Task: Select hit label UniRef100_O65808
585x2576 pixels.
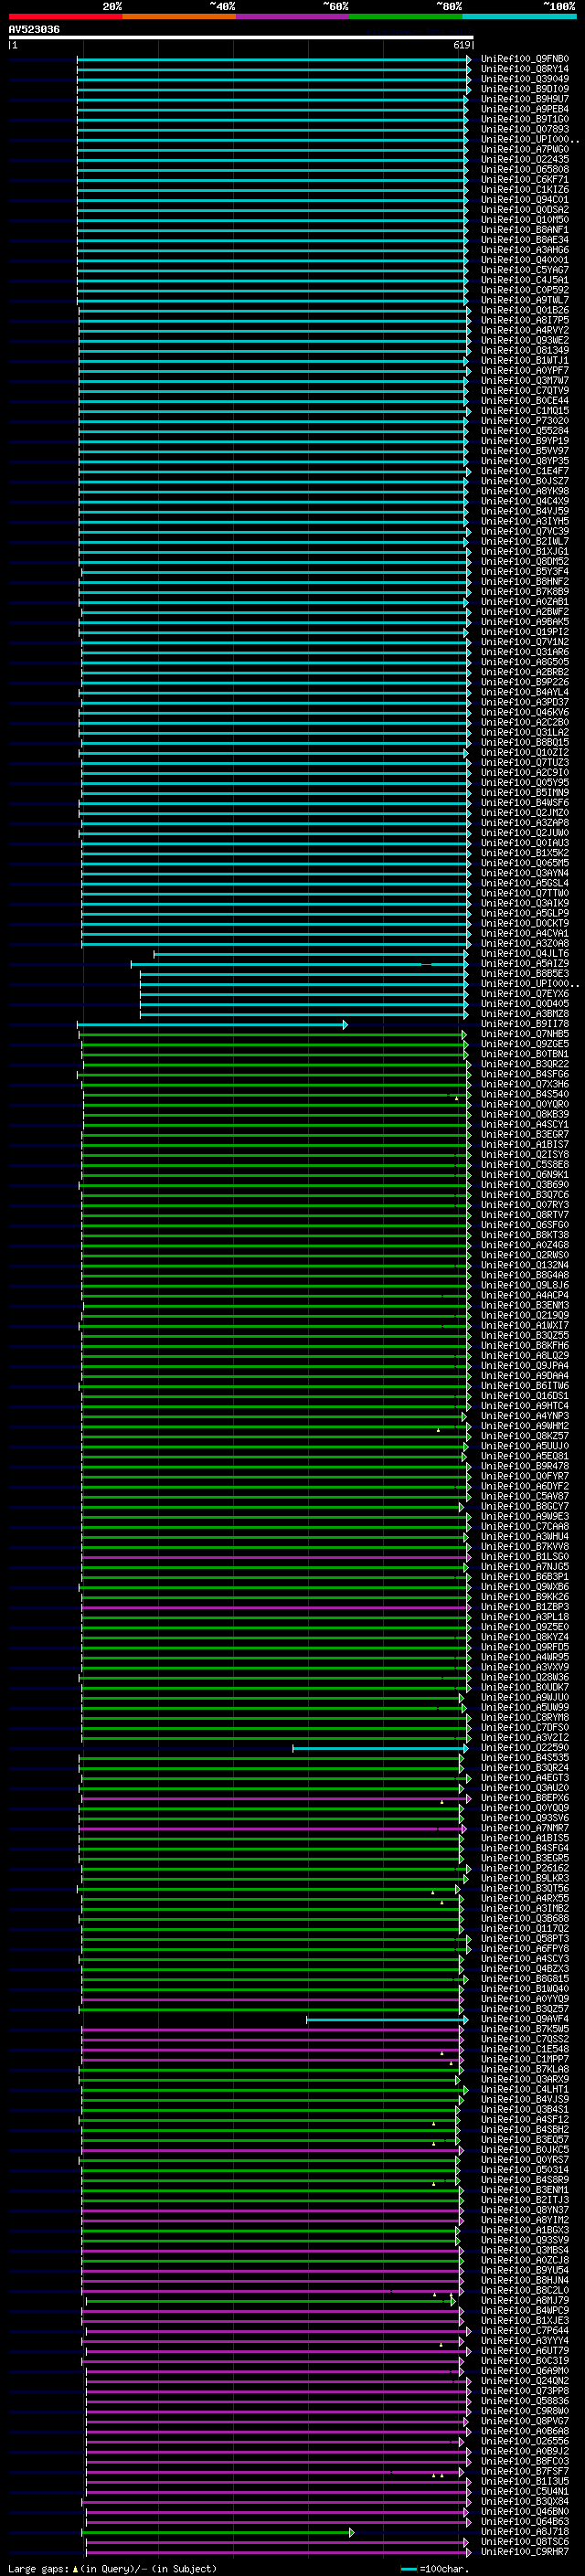Action: (x=525, y=169)
